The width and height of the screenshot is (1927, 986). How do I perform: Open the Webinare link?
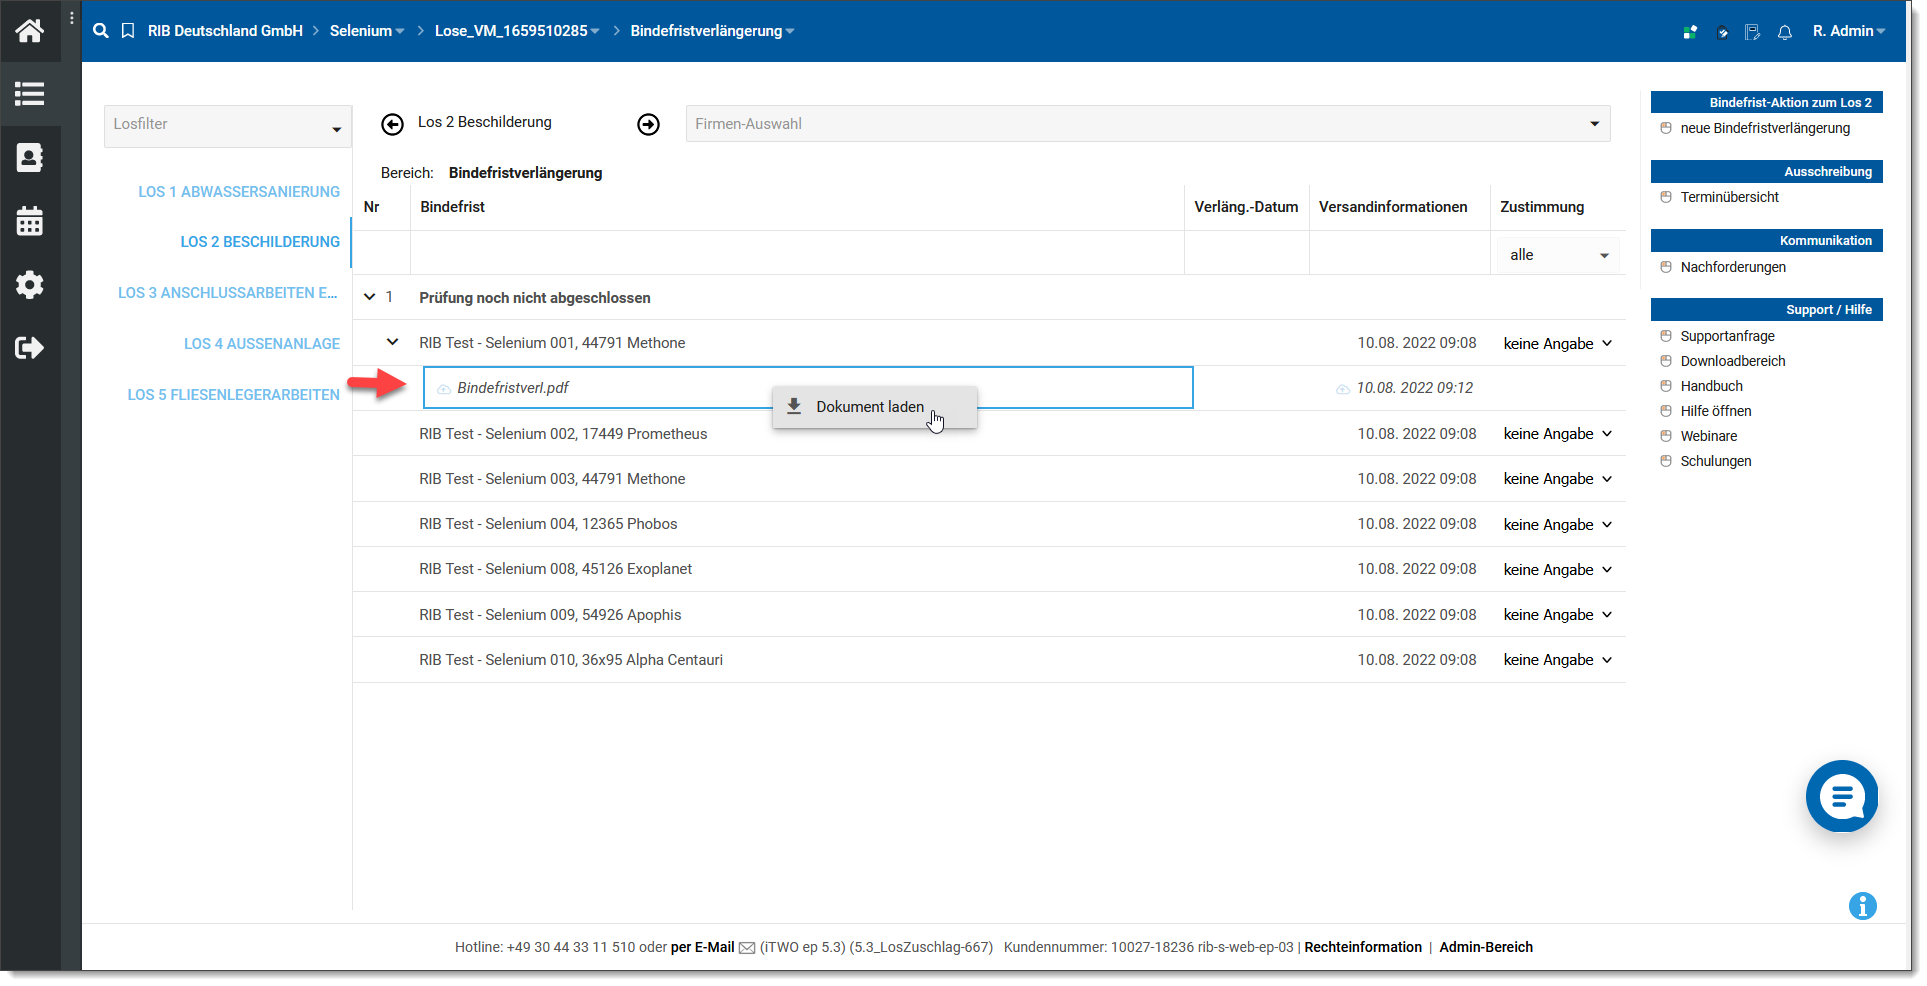click(1708, 436)
